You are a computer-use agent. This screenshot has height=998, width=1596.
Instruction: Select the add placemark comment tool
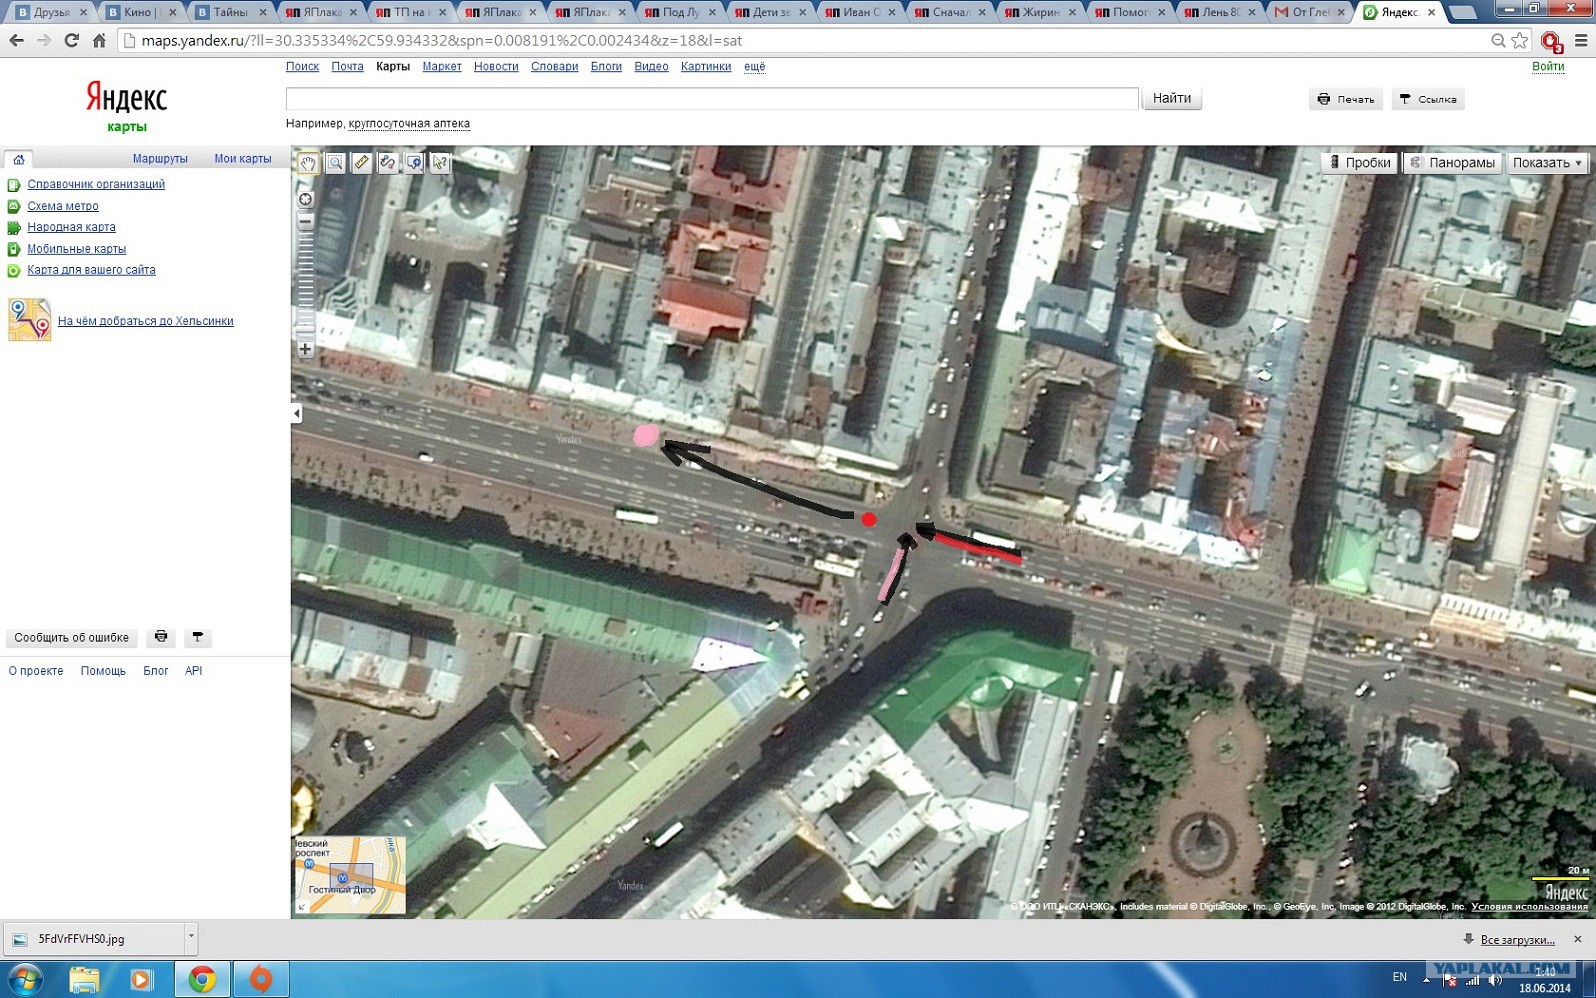(413, 163)
